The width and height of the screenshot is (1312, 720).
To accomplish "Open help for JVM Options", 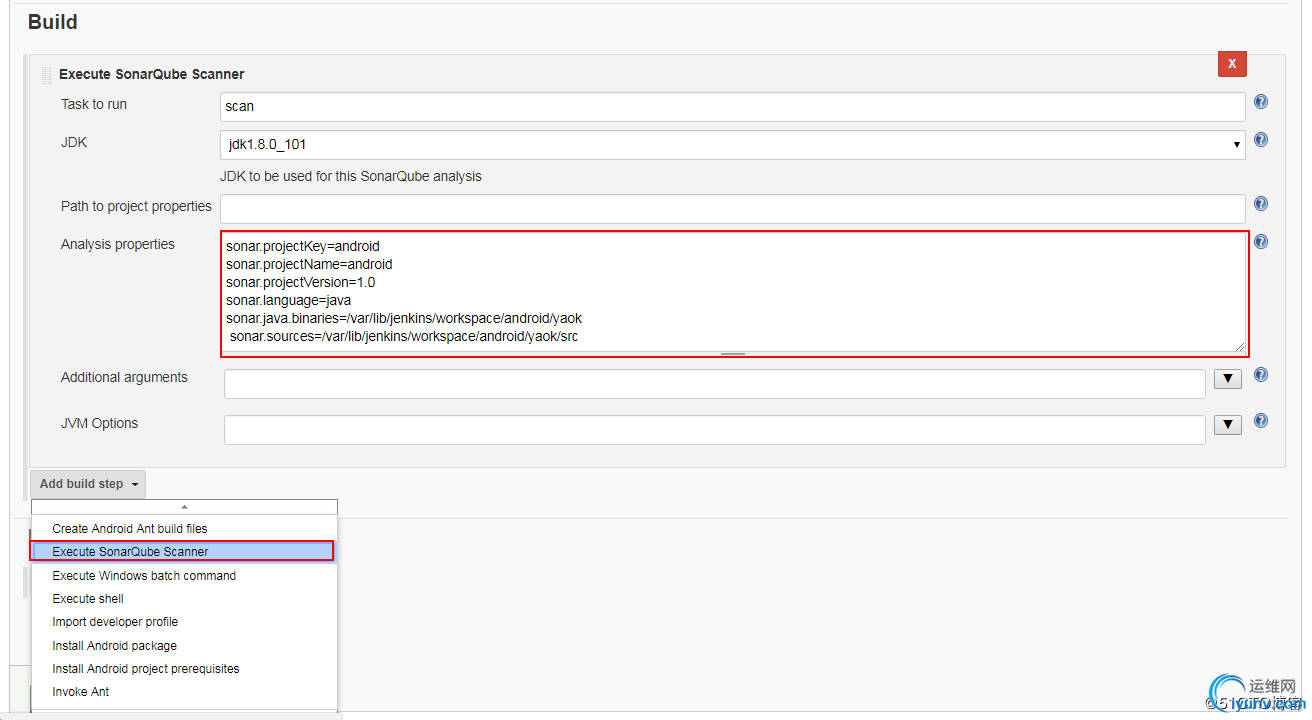I will tap(1261, 421).
